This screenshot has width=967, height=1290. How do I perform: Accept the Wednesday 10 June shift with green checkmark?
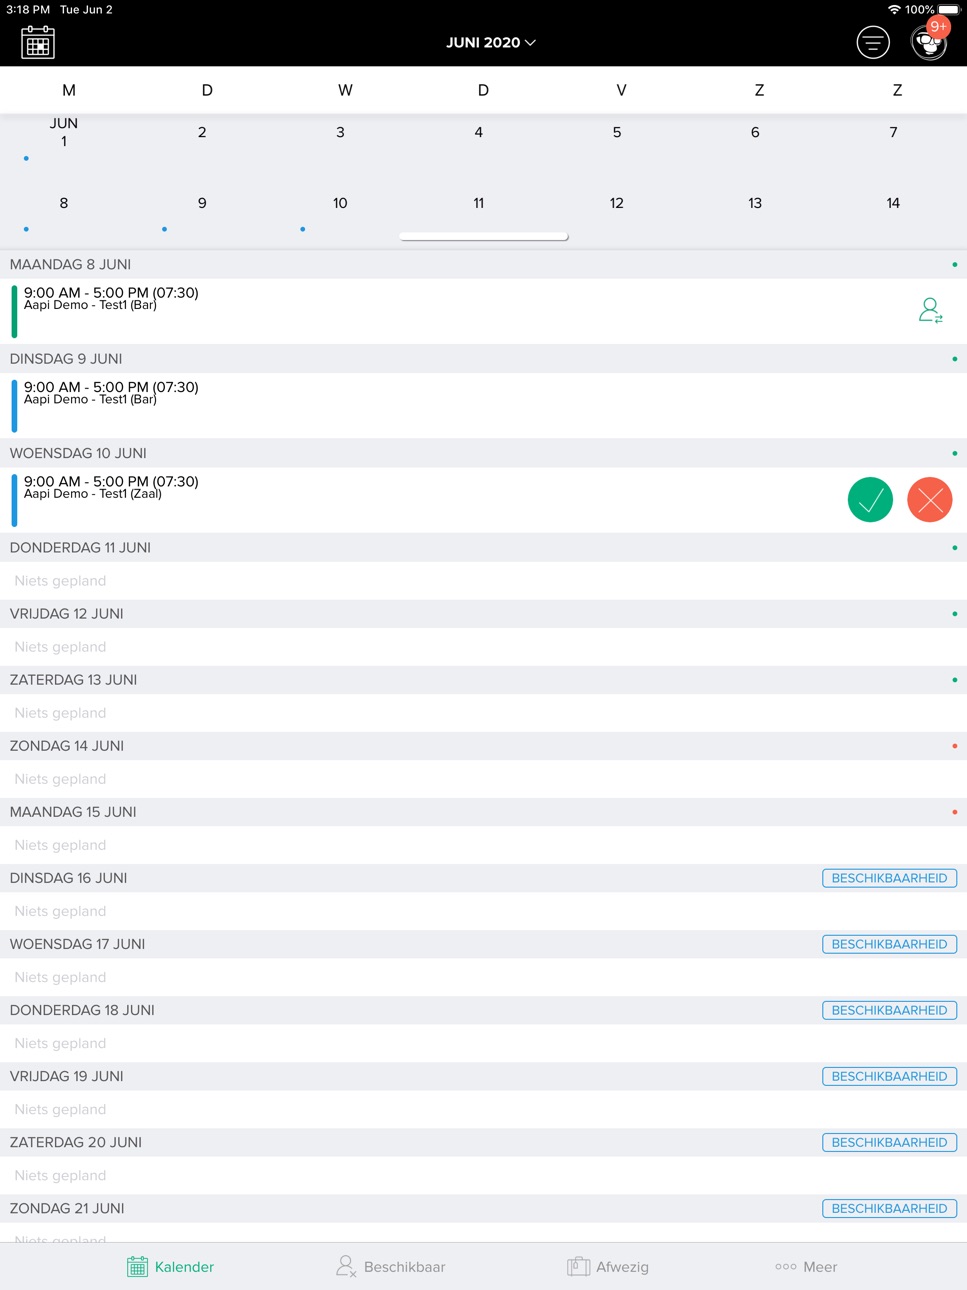[870, 500]
